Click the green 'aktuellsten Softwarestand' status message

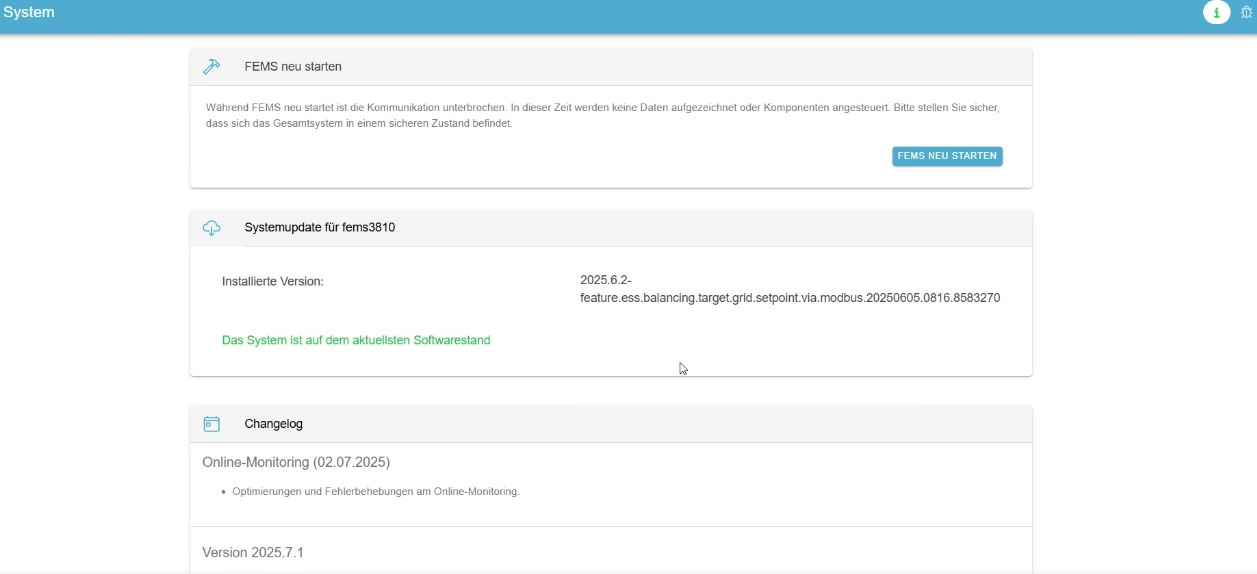pos(356,340)
